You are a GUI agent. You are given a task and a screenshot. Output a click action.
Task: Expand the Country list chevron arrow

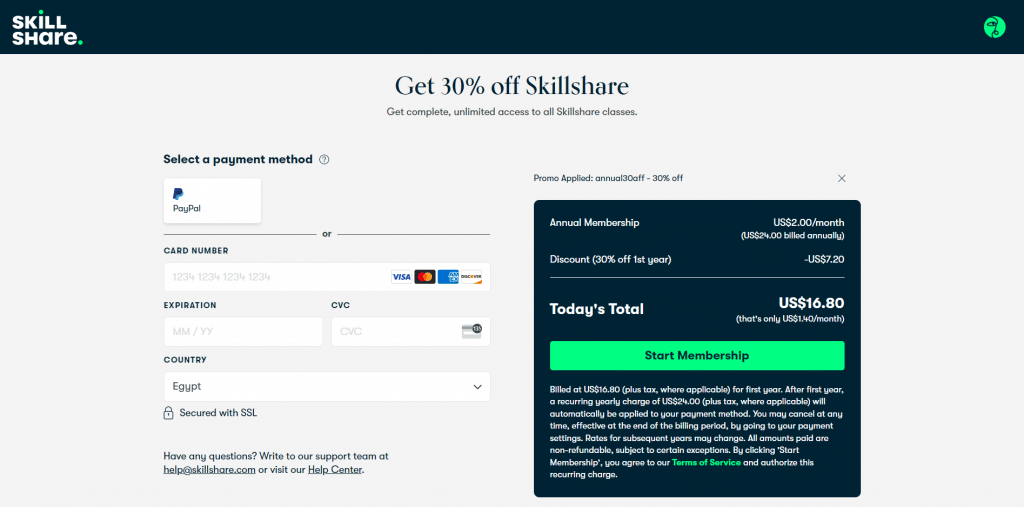(477, 387)
